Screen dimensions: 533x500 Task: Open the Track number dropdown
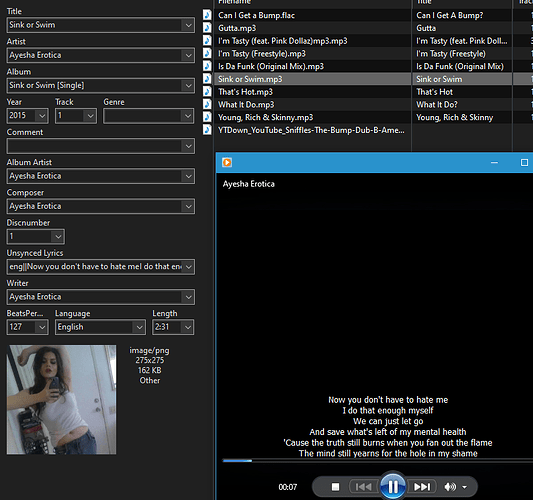tap(90, 116)
